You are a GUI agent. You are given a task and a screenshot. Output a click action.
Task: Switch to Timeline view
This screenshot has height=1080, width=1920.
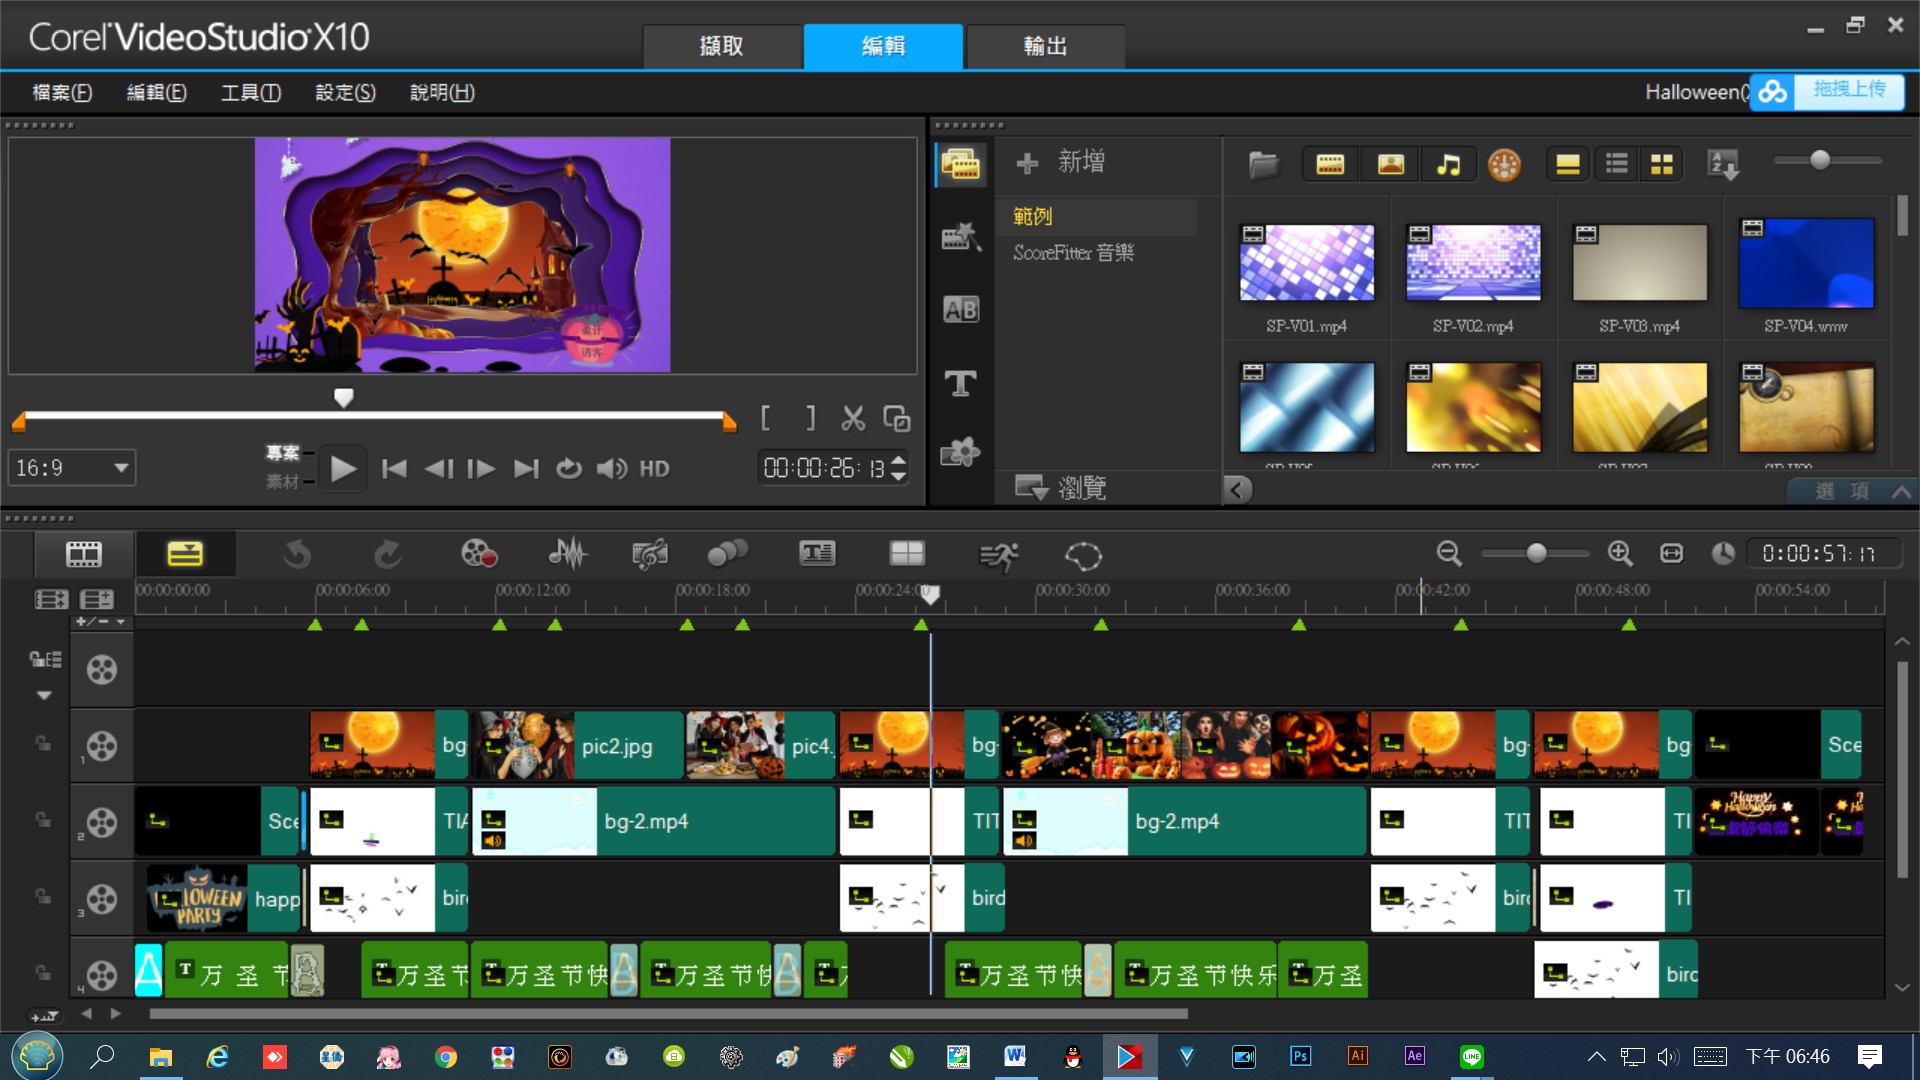click(x=185, y=554)
